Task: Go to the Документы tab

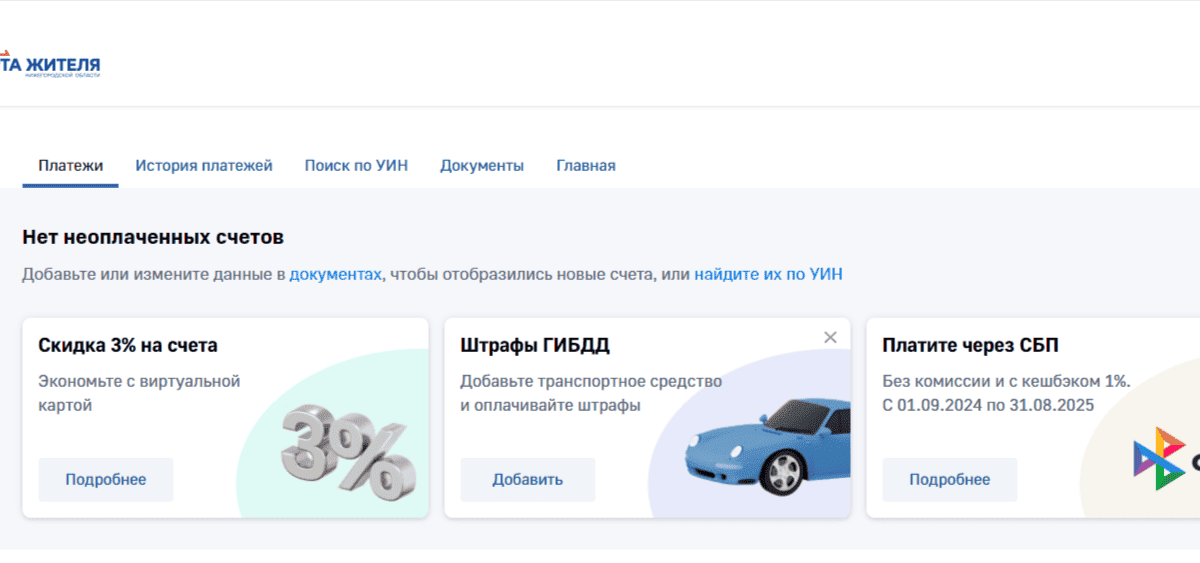Action: [482, 166]
